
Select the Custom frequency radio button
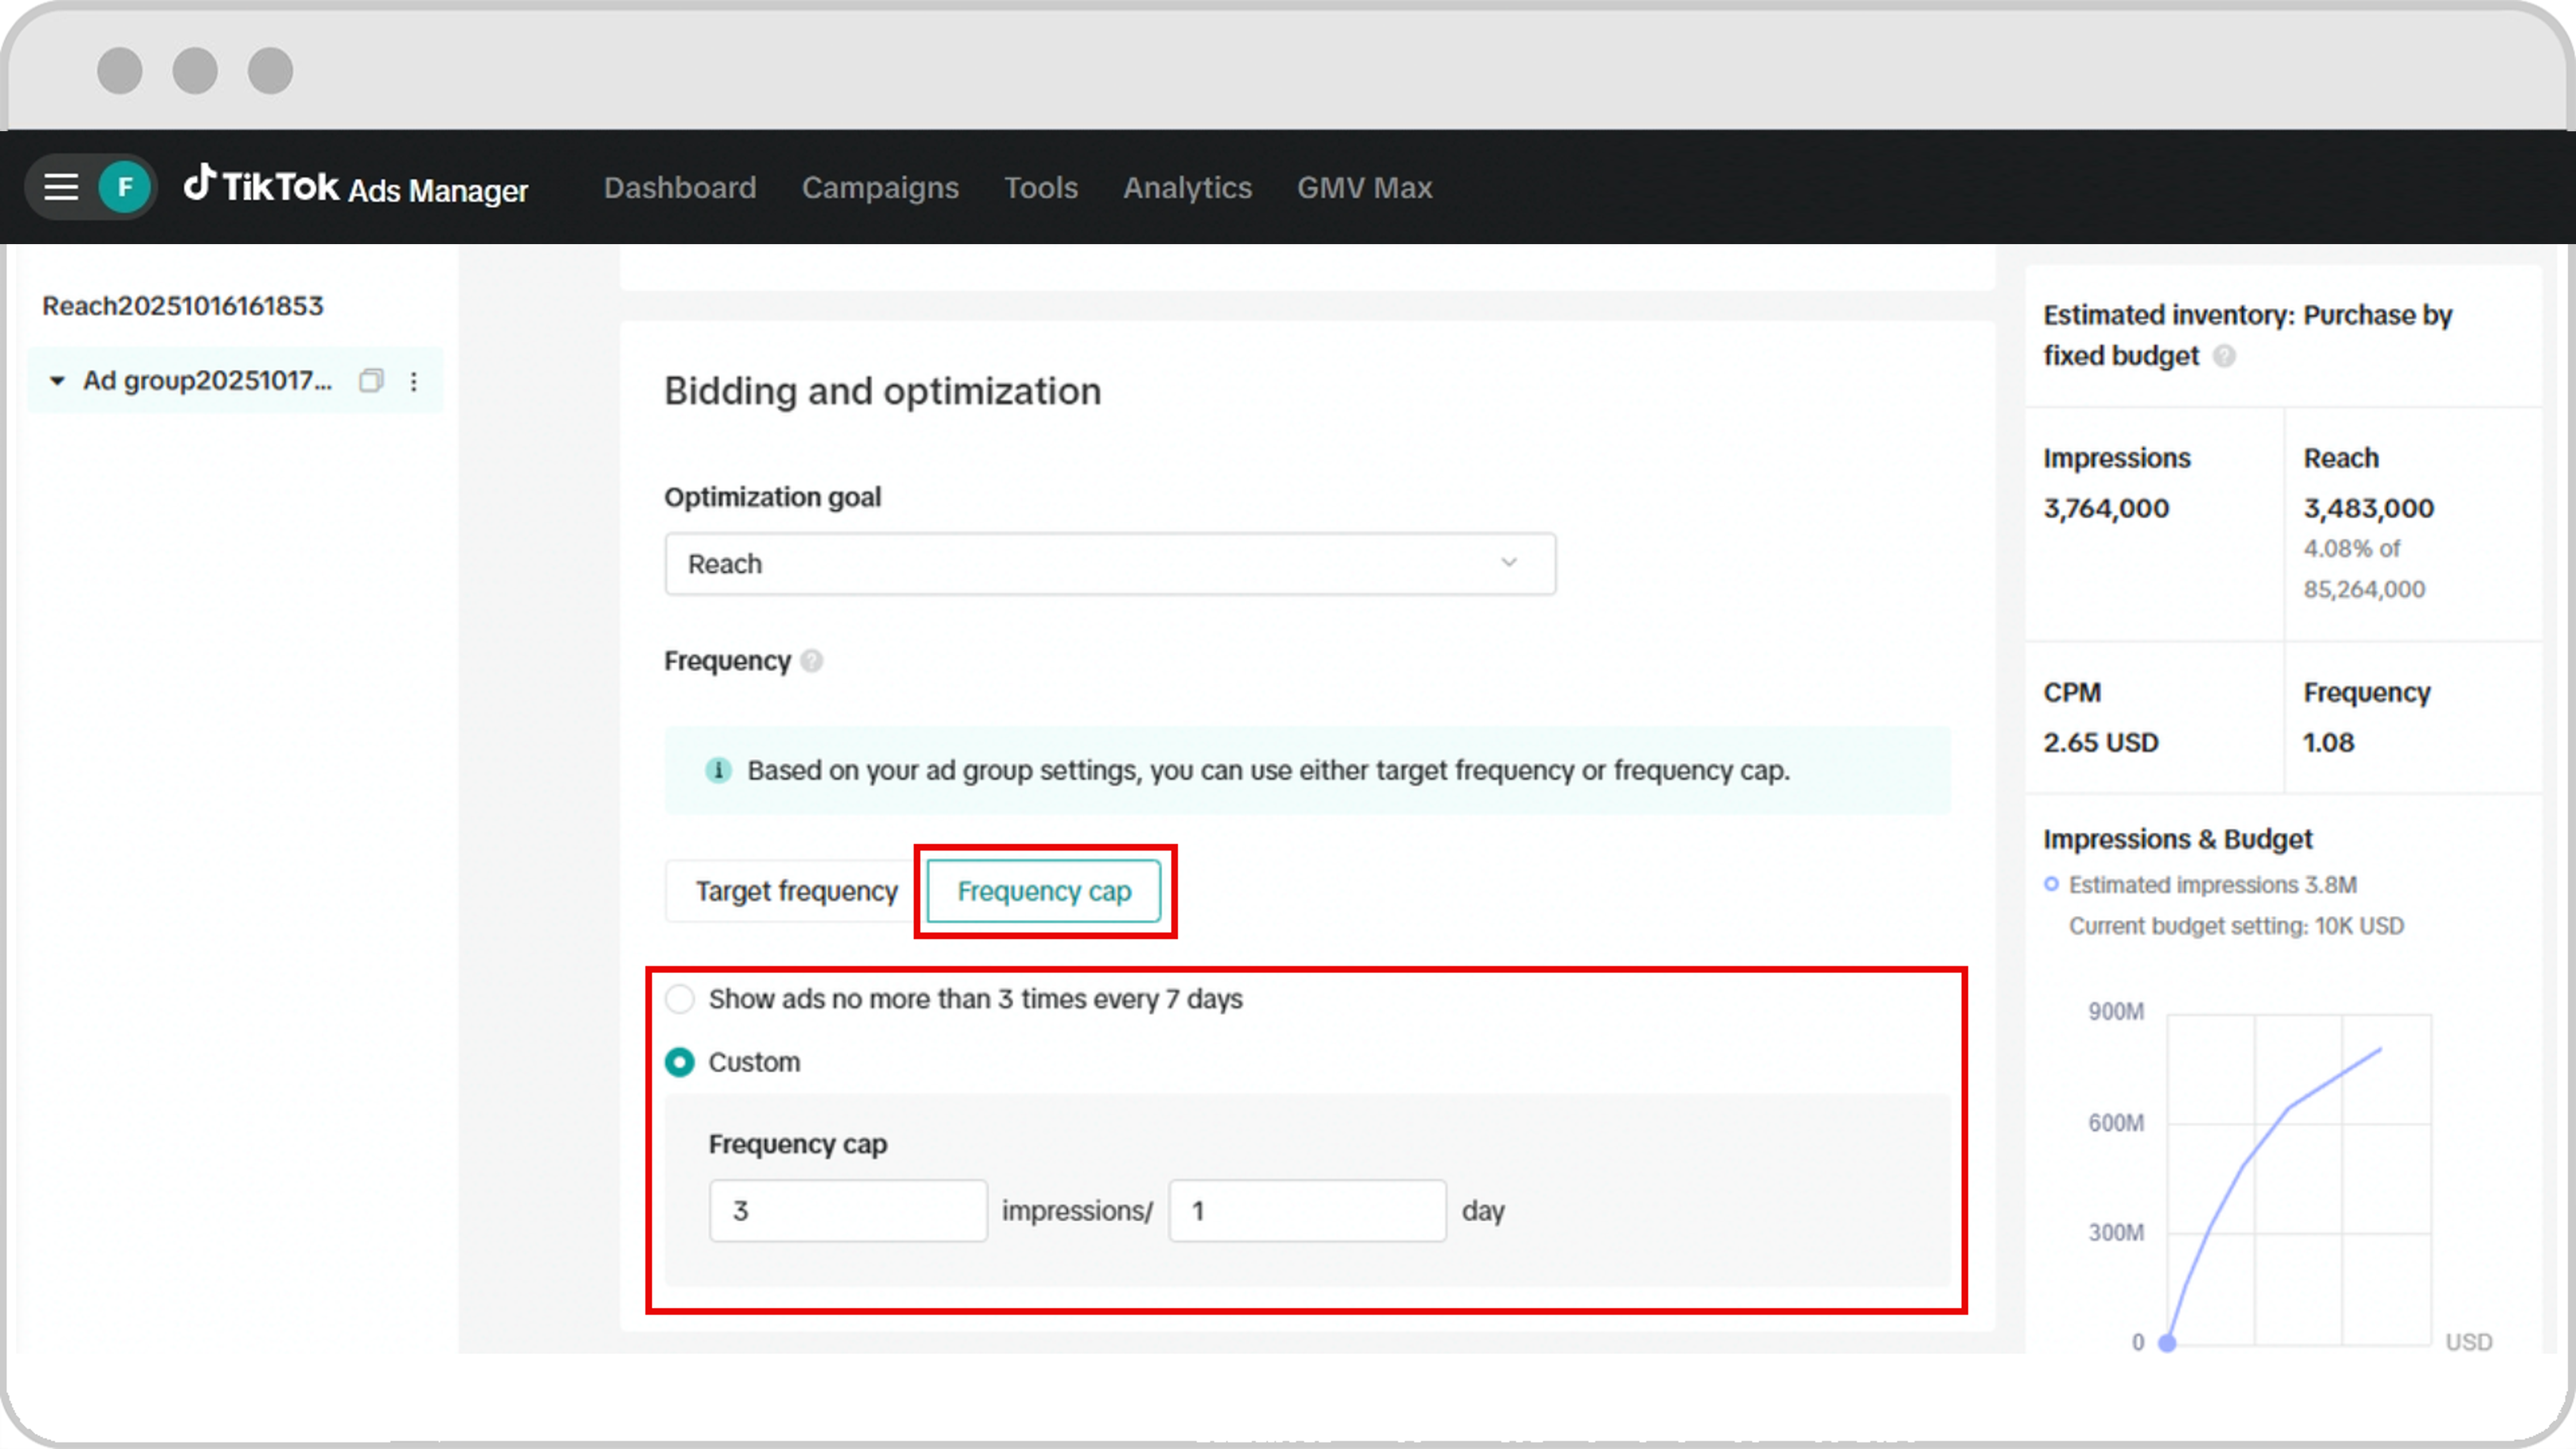coord(680,1062)
